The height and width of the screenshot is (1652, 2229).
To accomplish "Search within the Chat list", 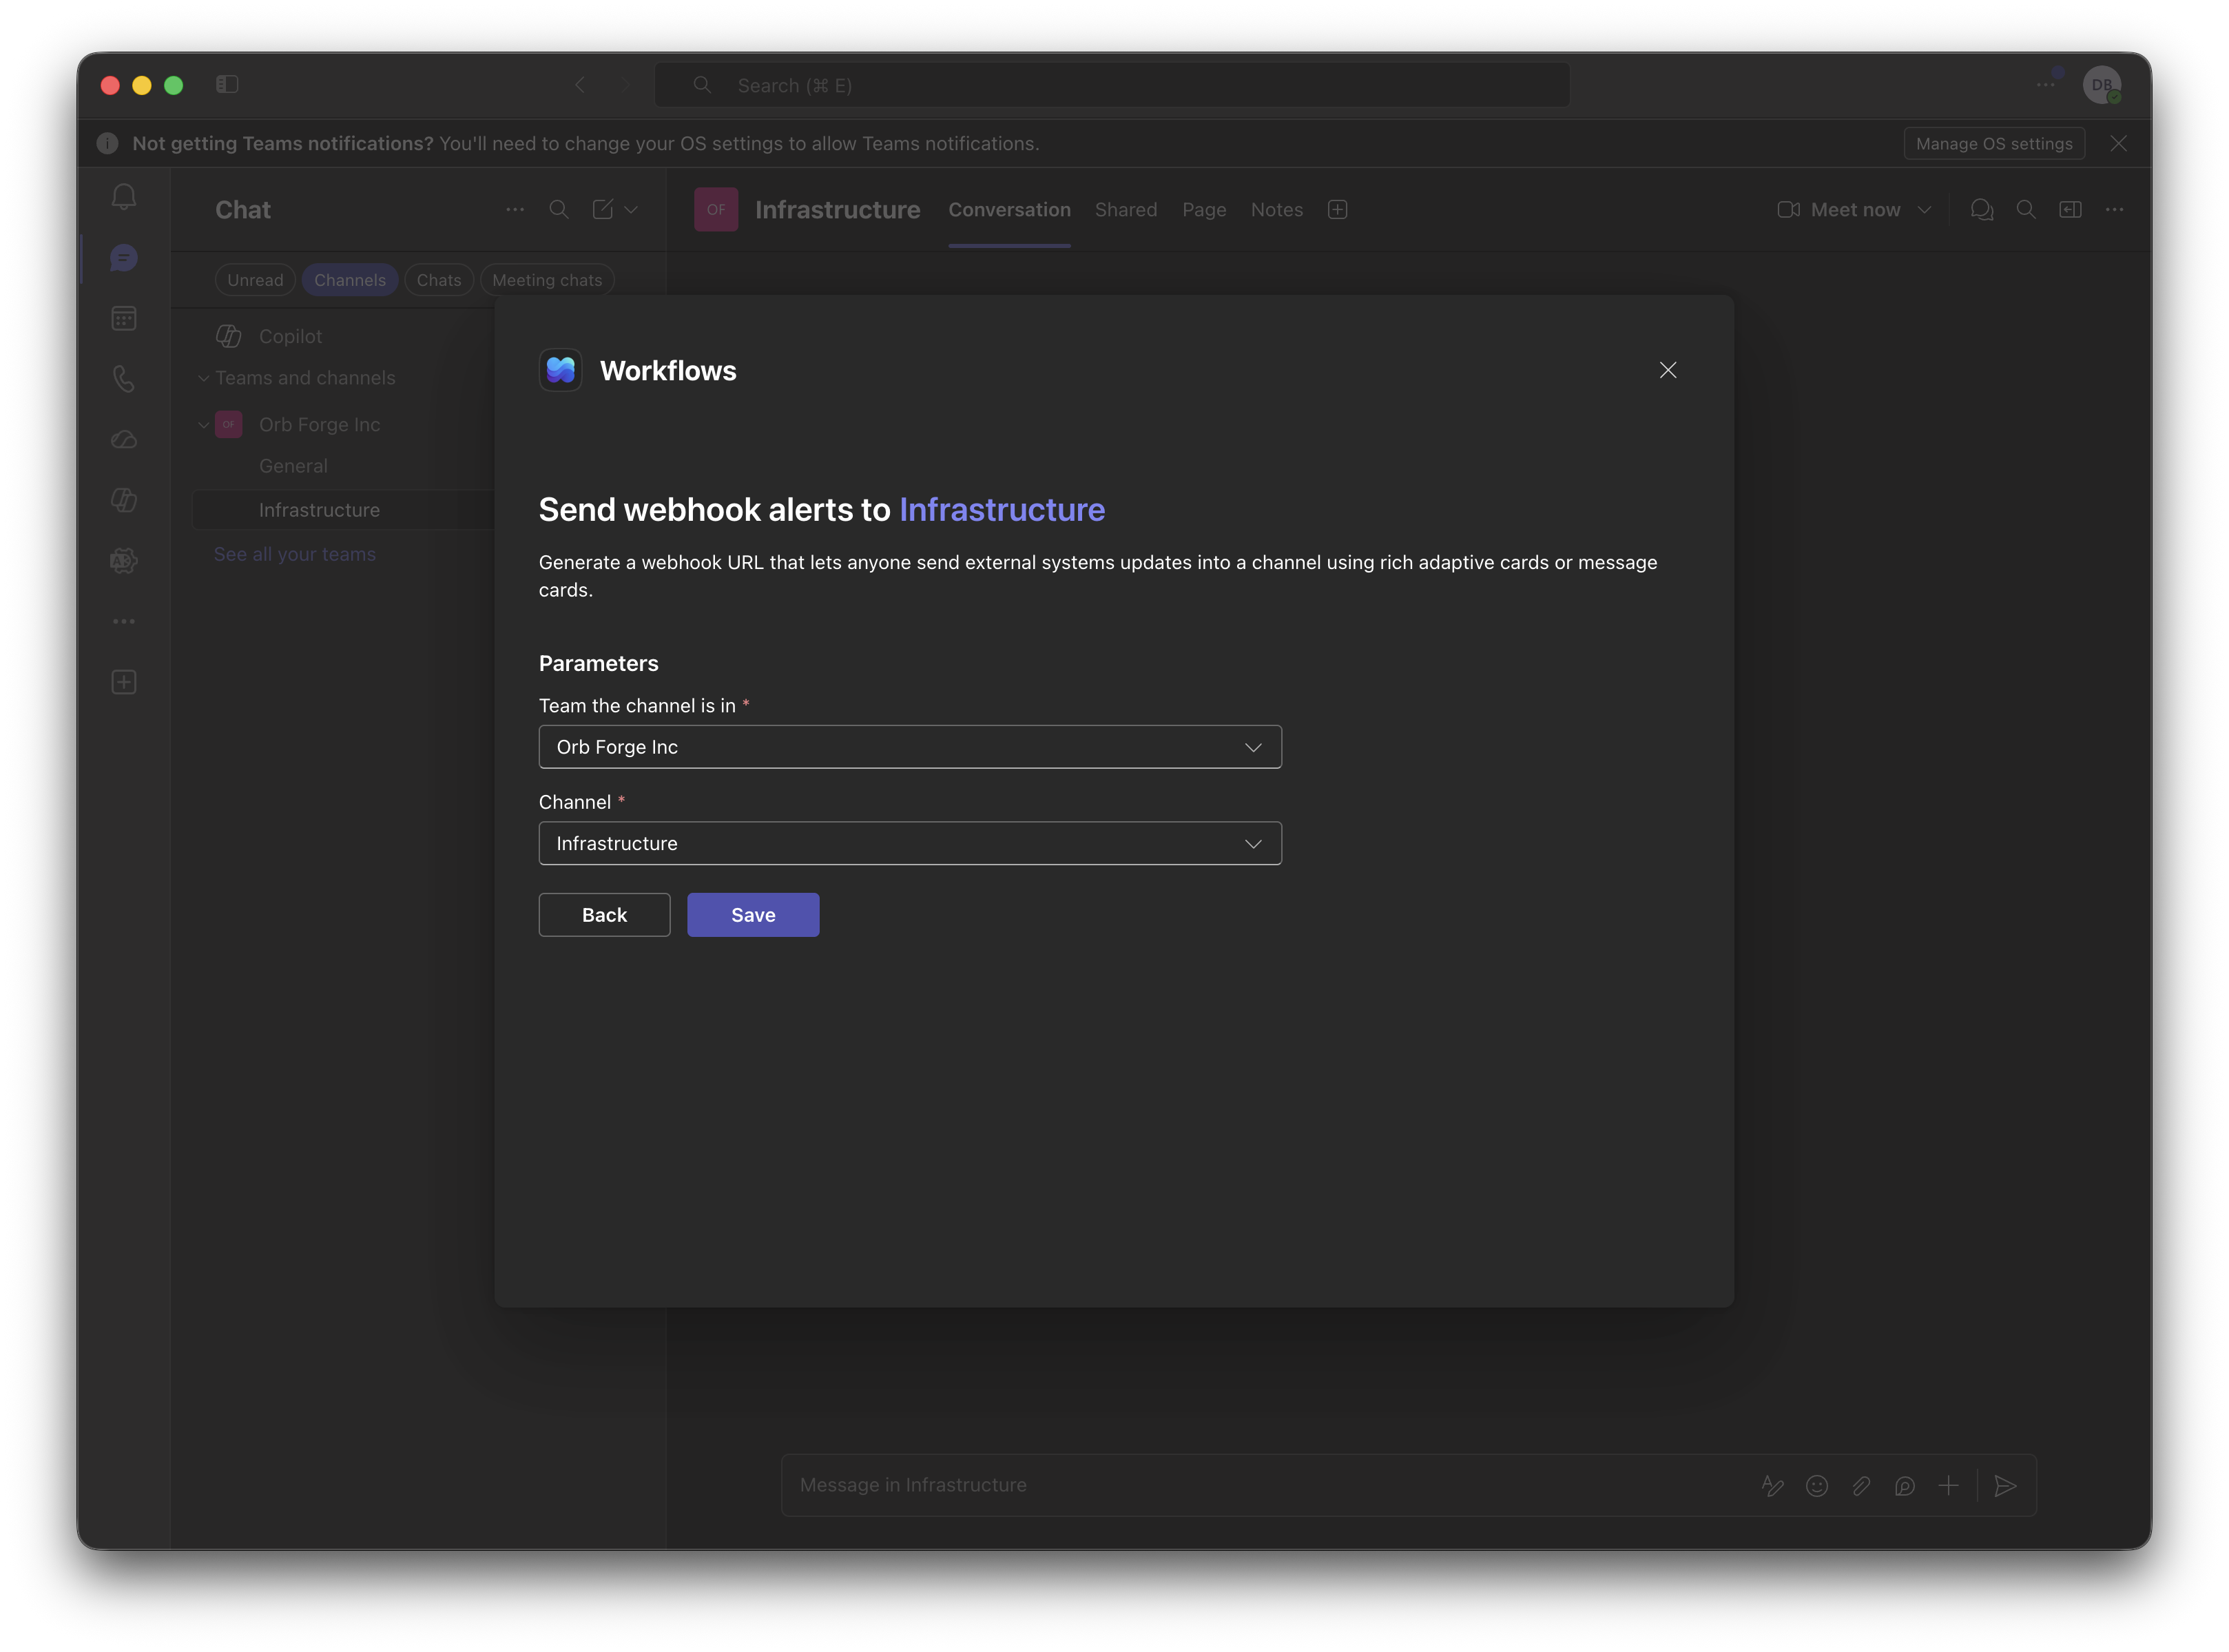I will (559, 210).
